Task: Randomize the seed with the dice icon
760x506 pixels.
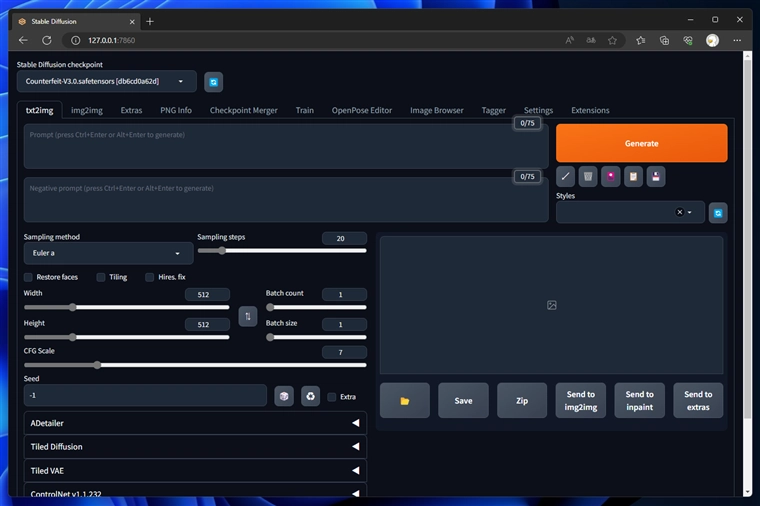Action: click(284, 396)
